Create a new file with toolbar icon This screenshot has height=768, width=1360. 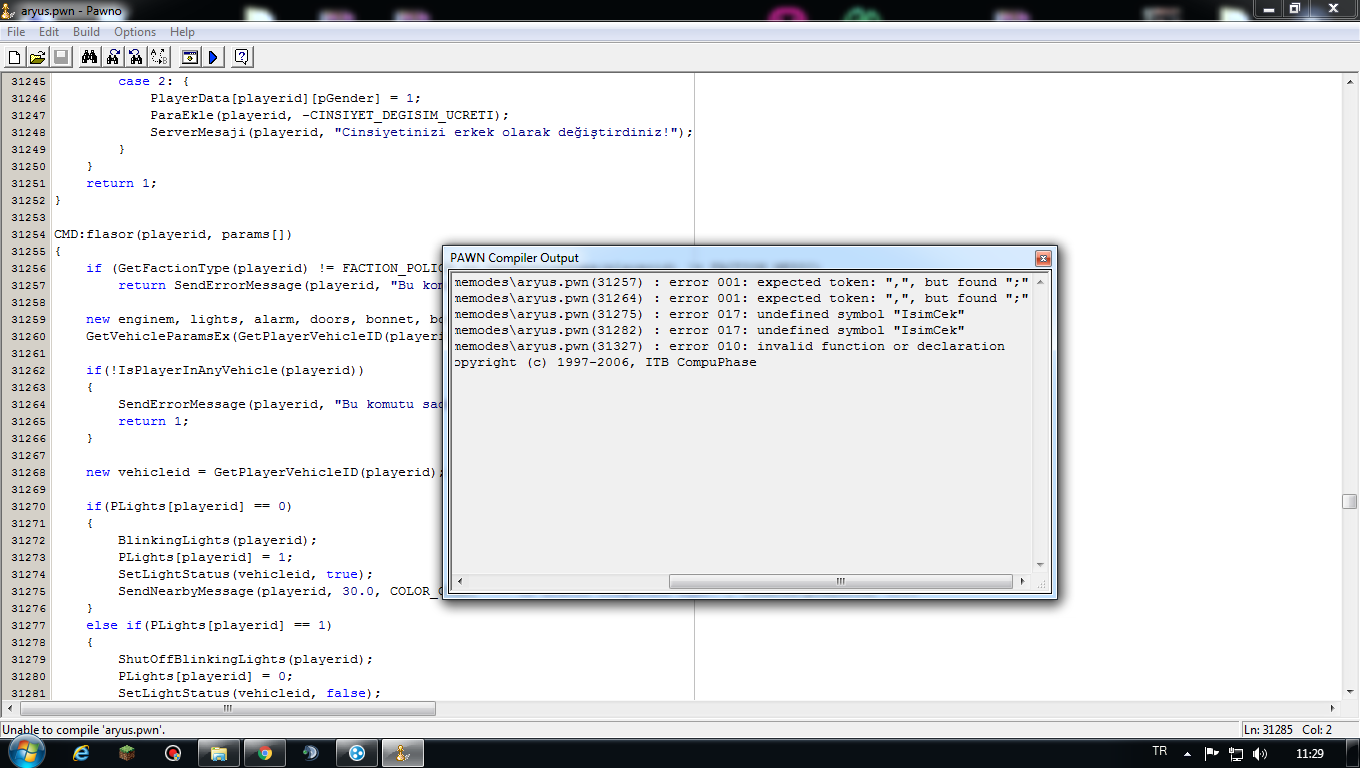click(x=14, y=57)
